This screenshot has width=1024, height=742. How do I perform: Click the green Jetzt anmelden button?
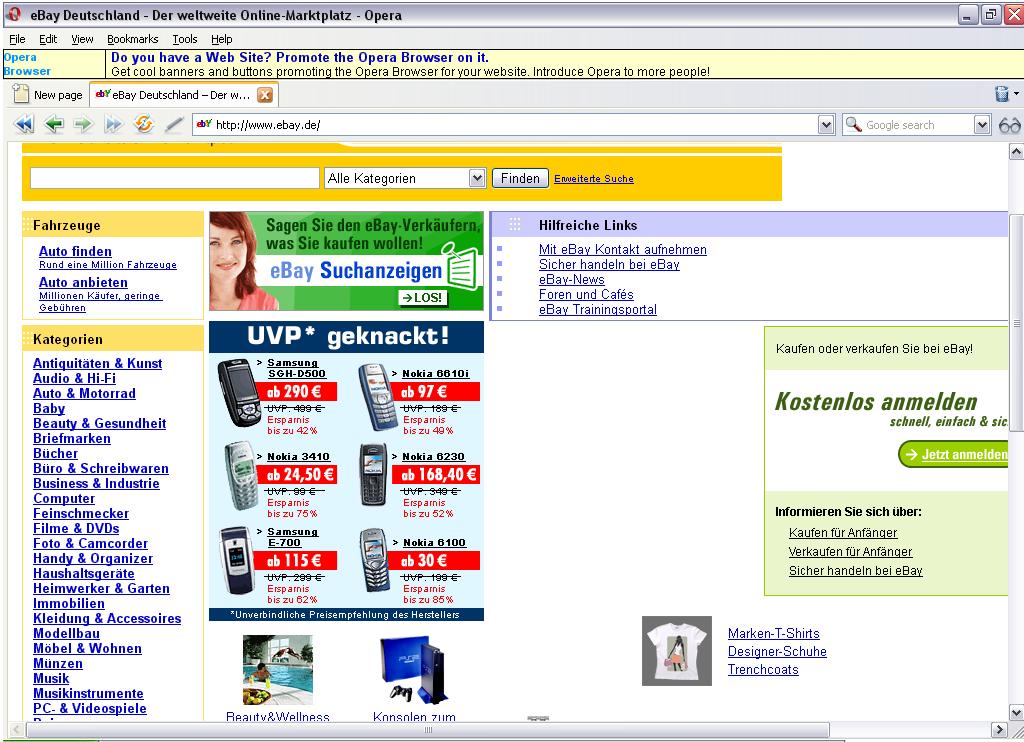(x=953, y=454)
